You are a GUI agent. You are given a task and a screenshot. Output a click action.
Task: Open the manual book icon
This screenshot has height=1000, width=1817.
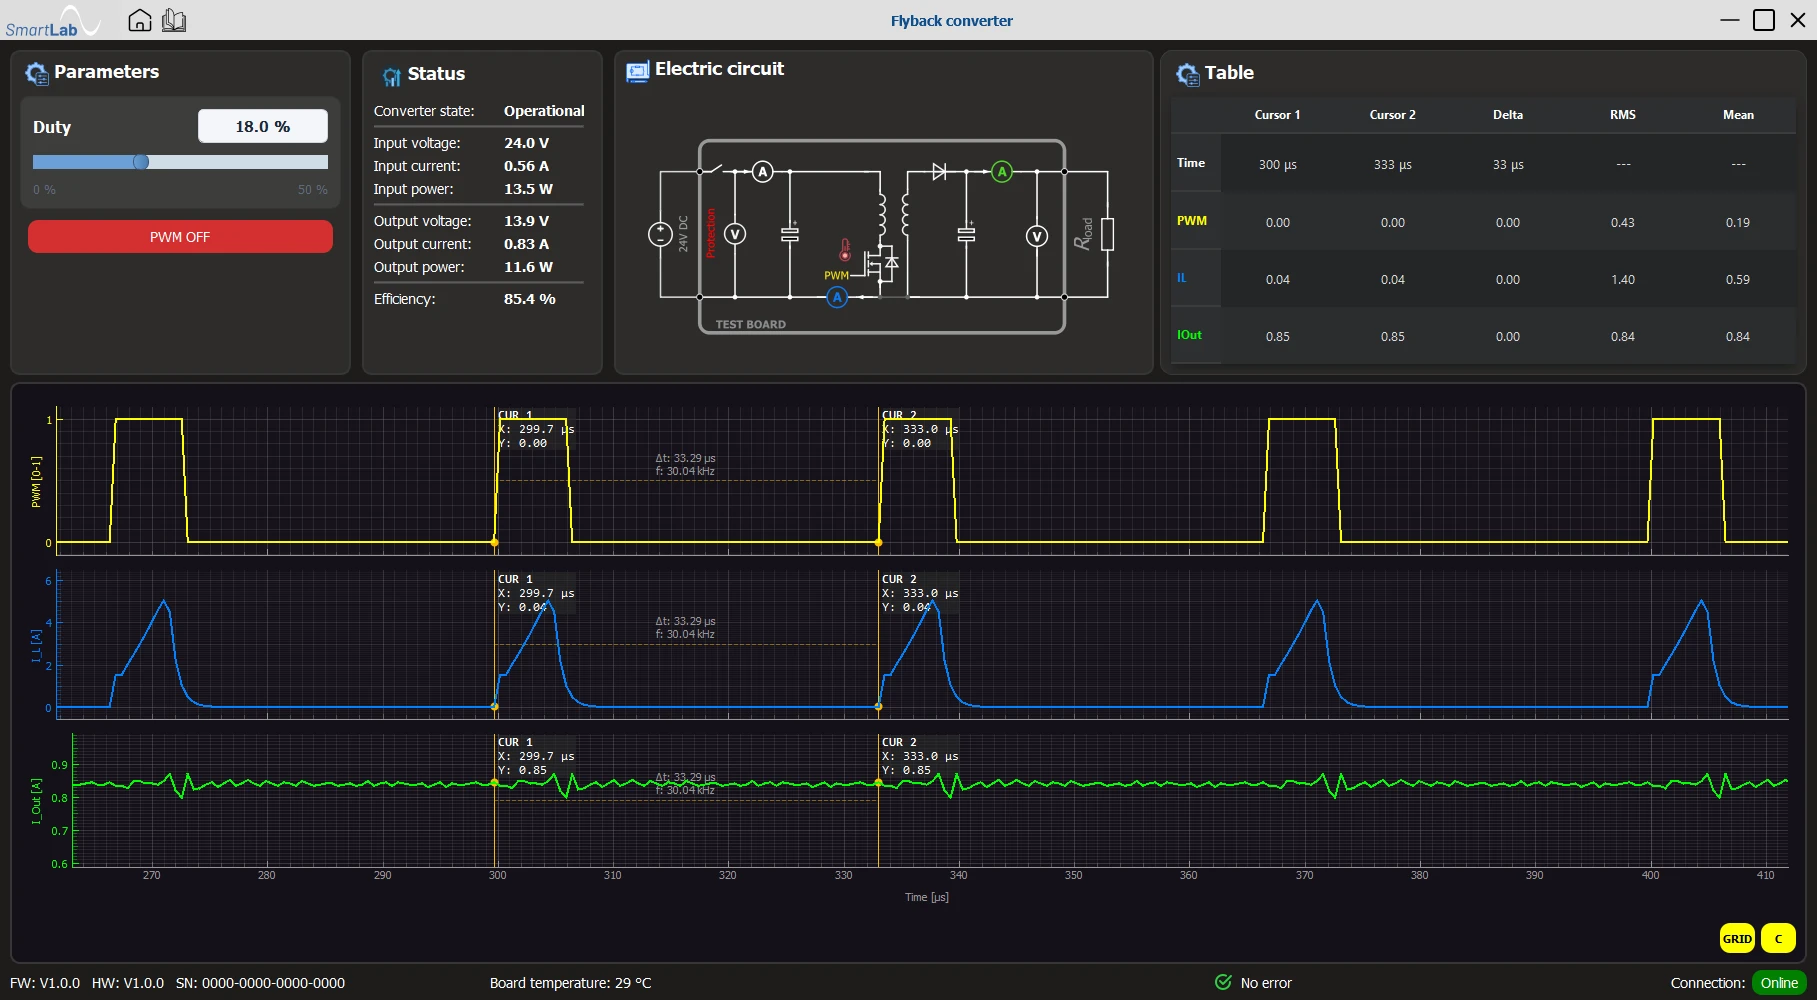coord(174,20)
